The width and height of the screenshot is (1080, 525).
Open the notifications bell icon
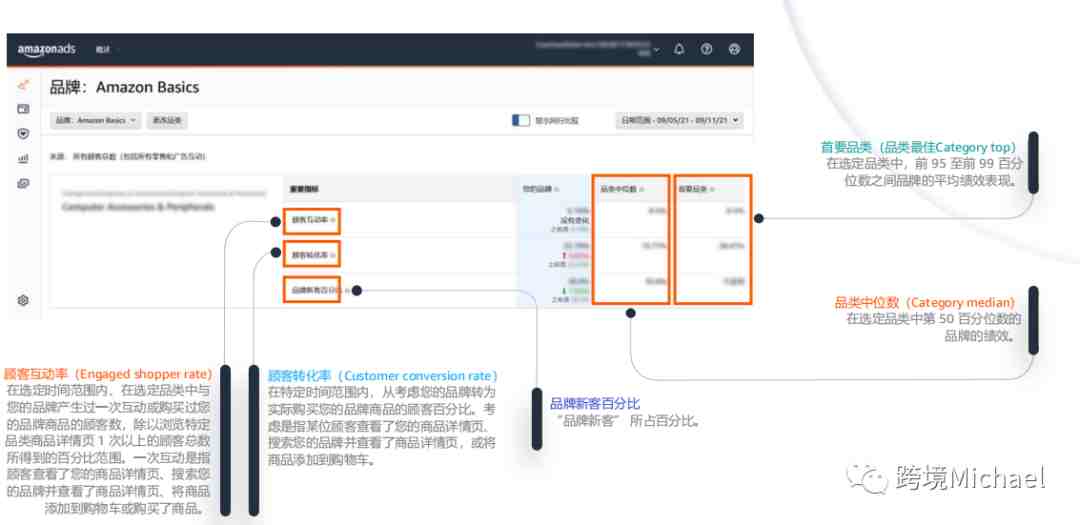tap(679, 50)
